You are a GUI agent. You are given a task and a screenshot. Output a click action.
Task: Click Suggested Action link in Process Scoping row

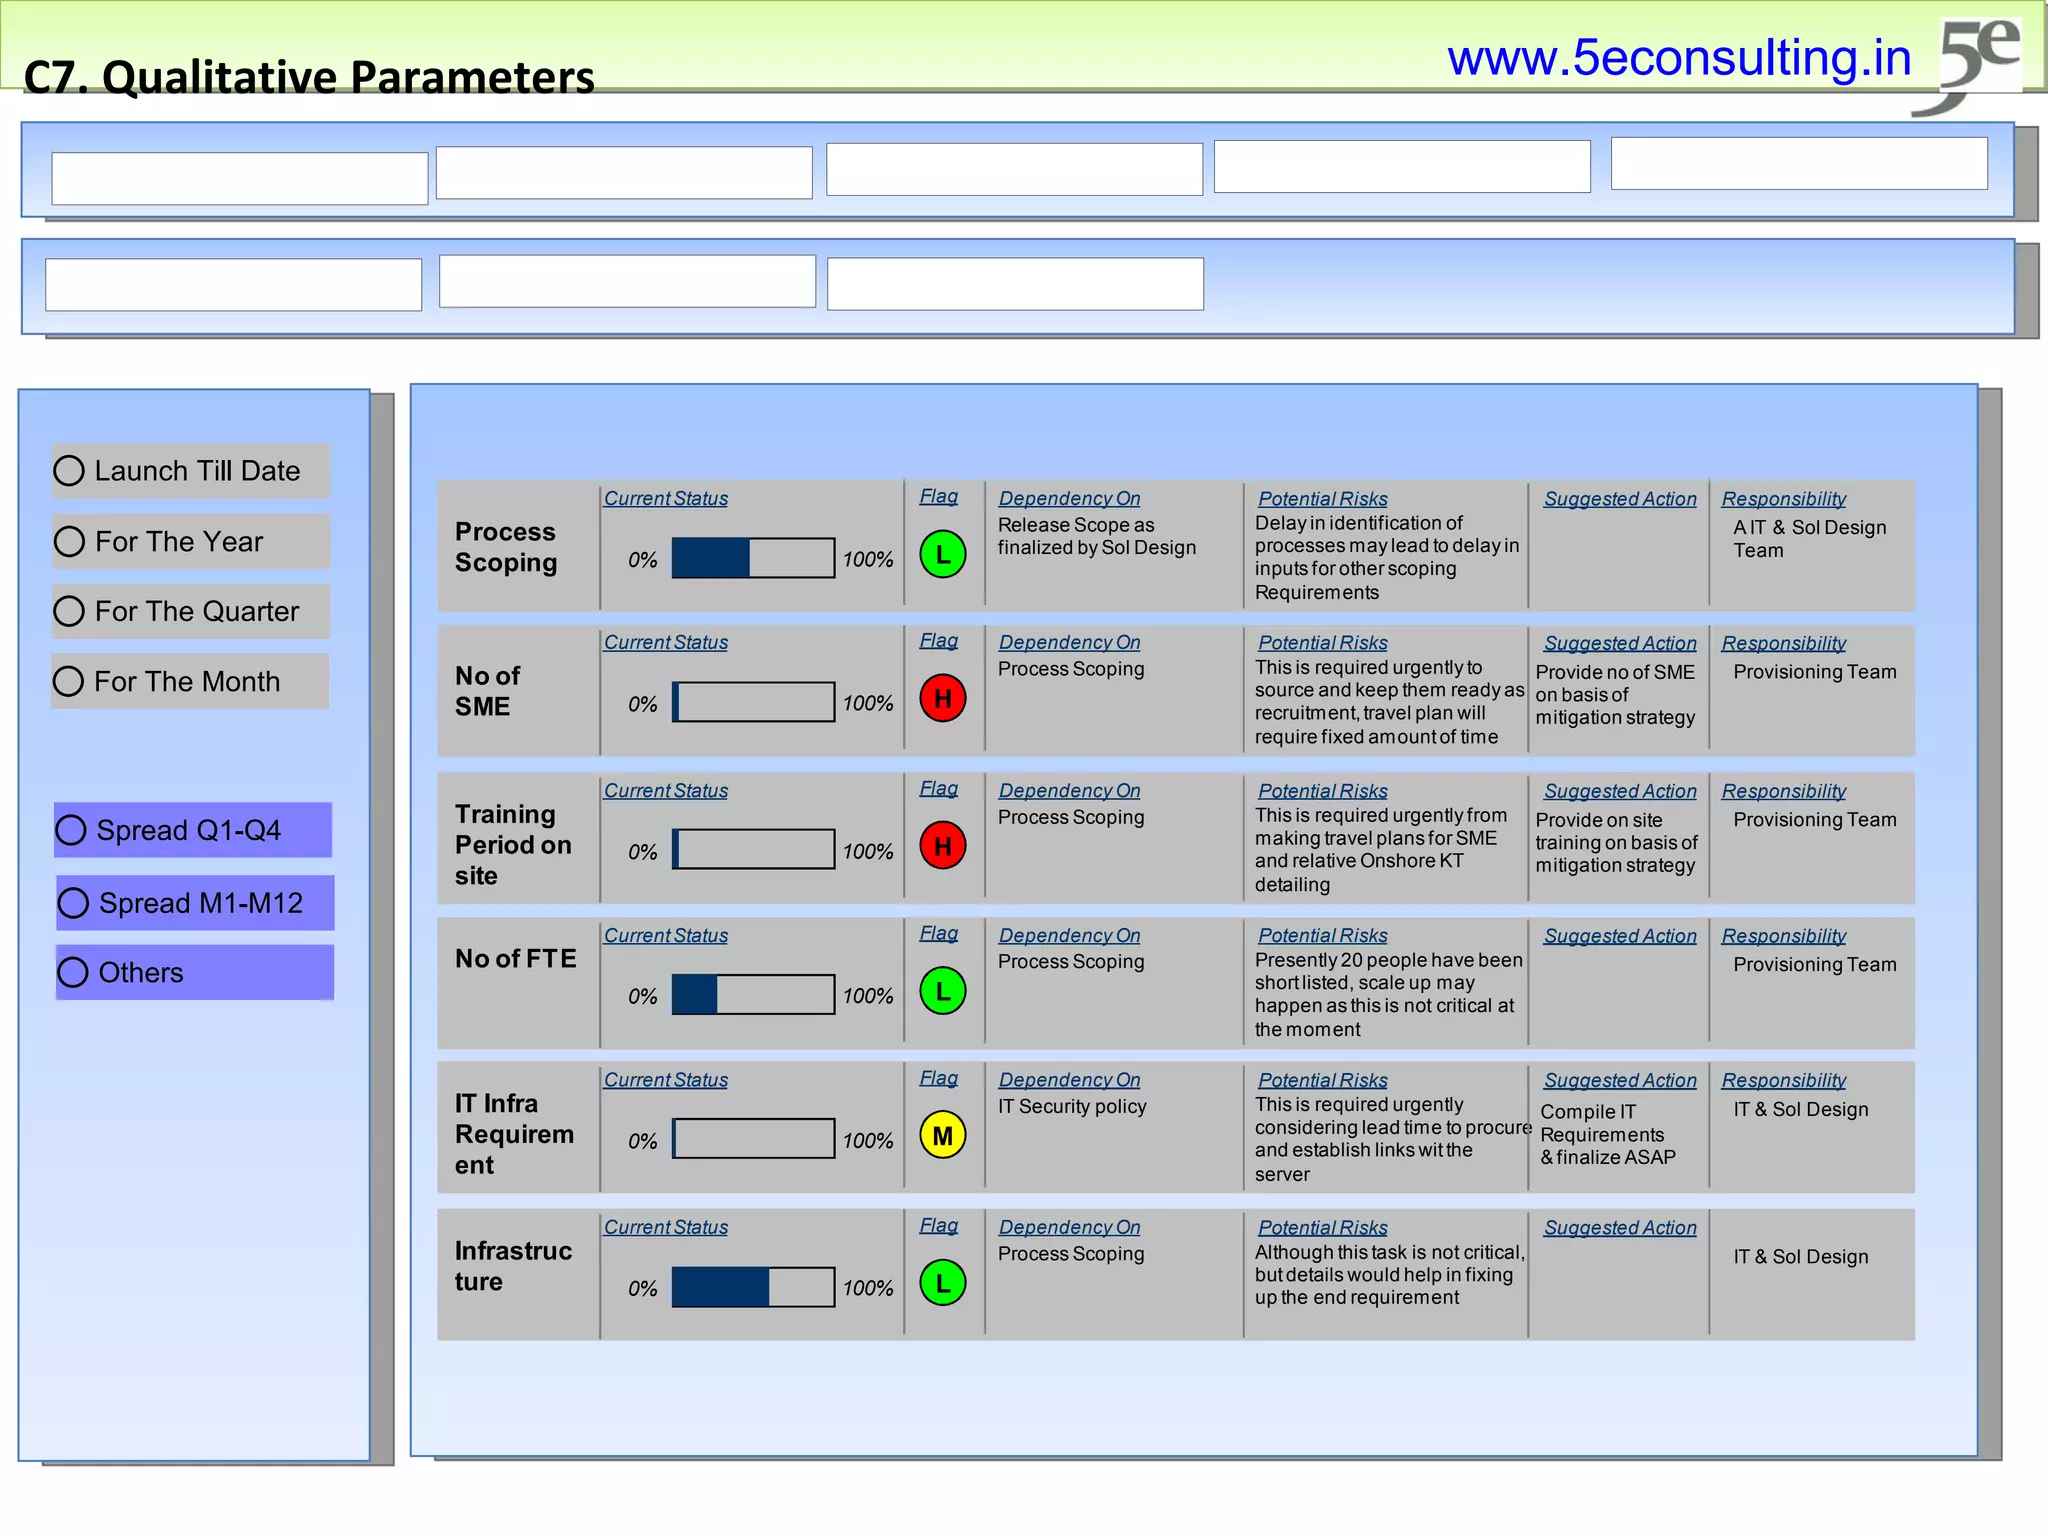click(1620, 499)
